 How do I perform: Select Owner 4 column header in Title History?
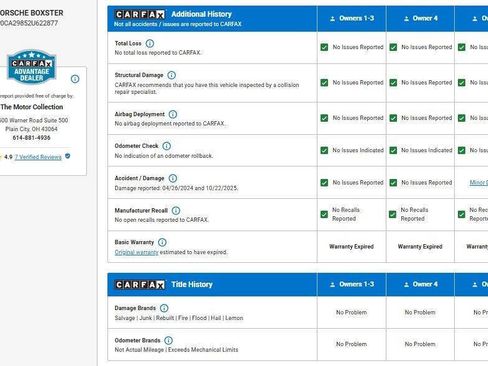pos(421,284)
